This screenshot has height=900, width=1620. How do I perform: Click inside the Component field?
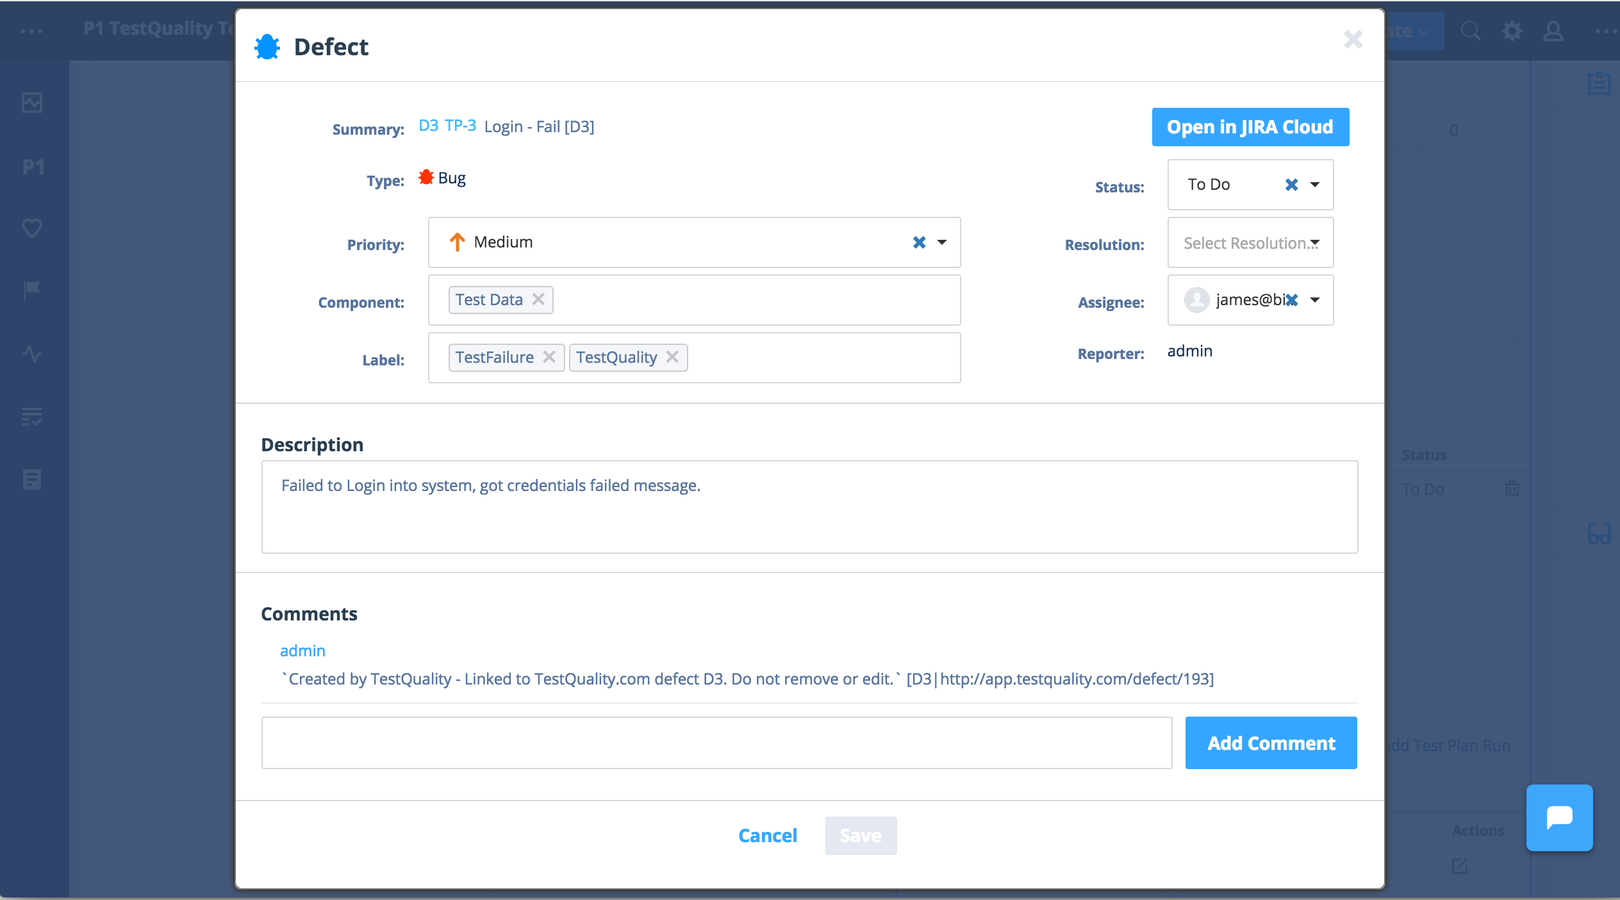pos(694,300)
